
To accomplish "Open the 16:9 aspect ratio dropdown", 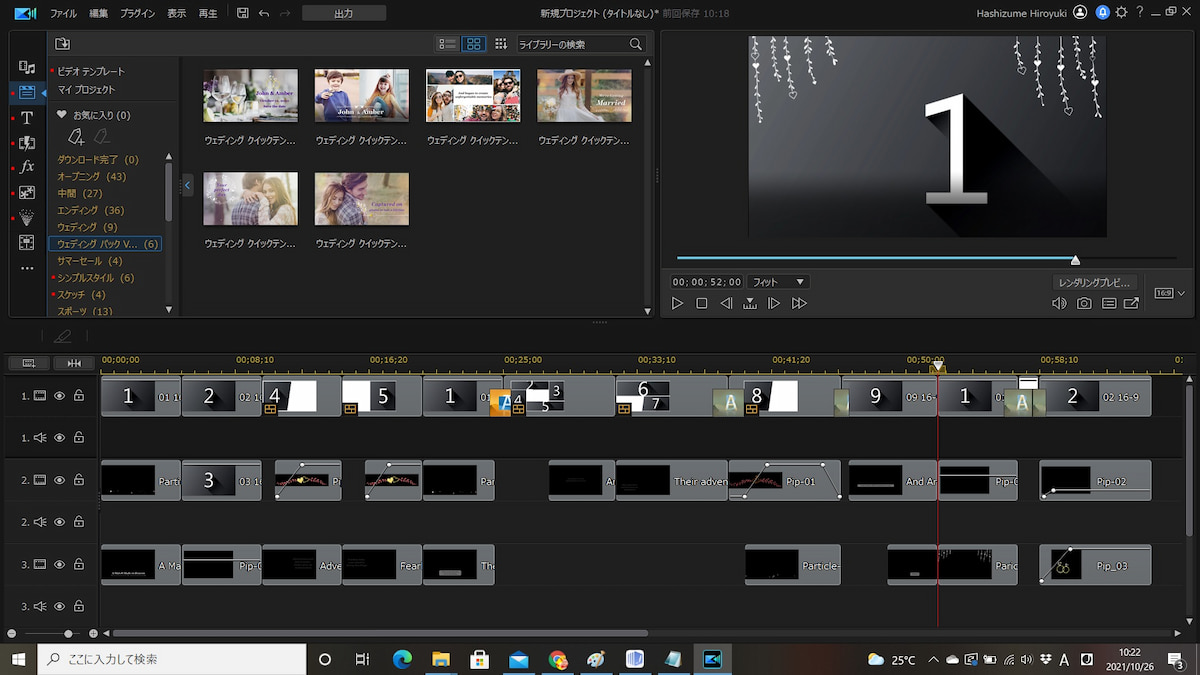I will 1170,293.
